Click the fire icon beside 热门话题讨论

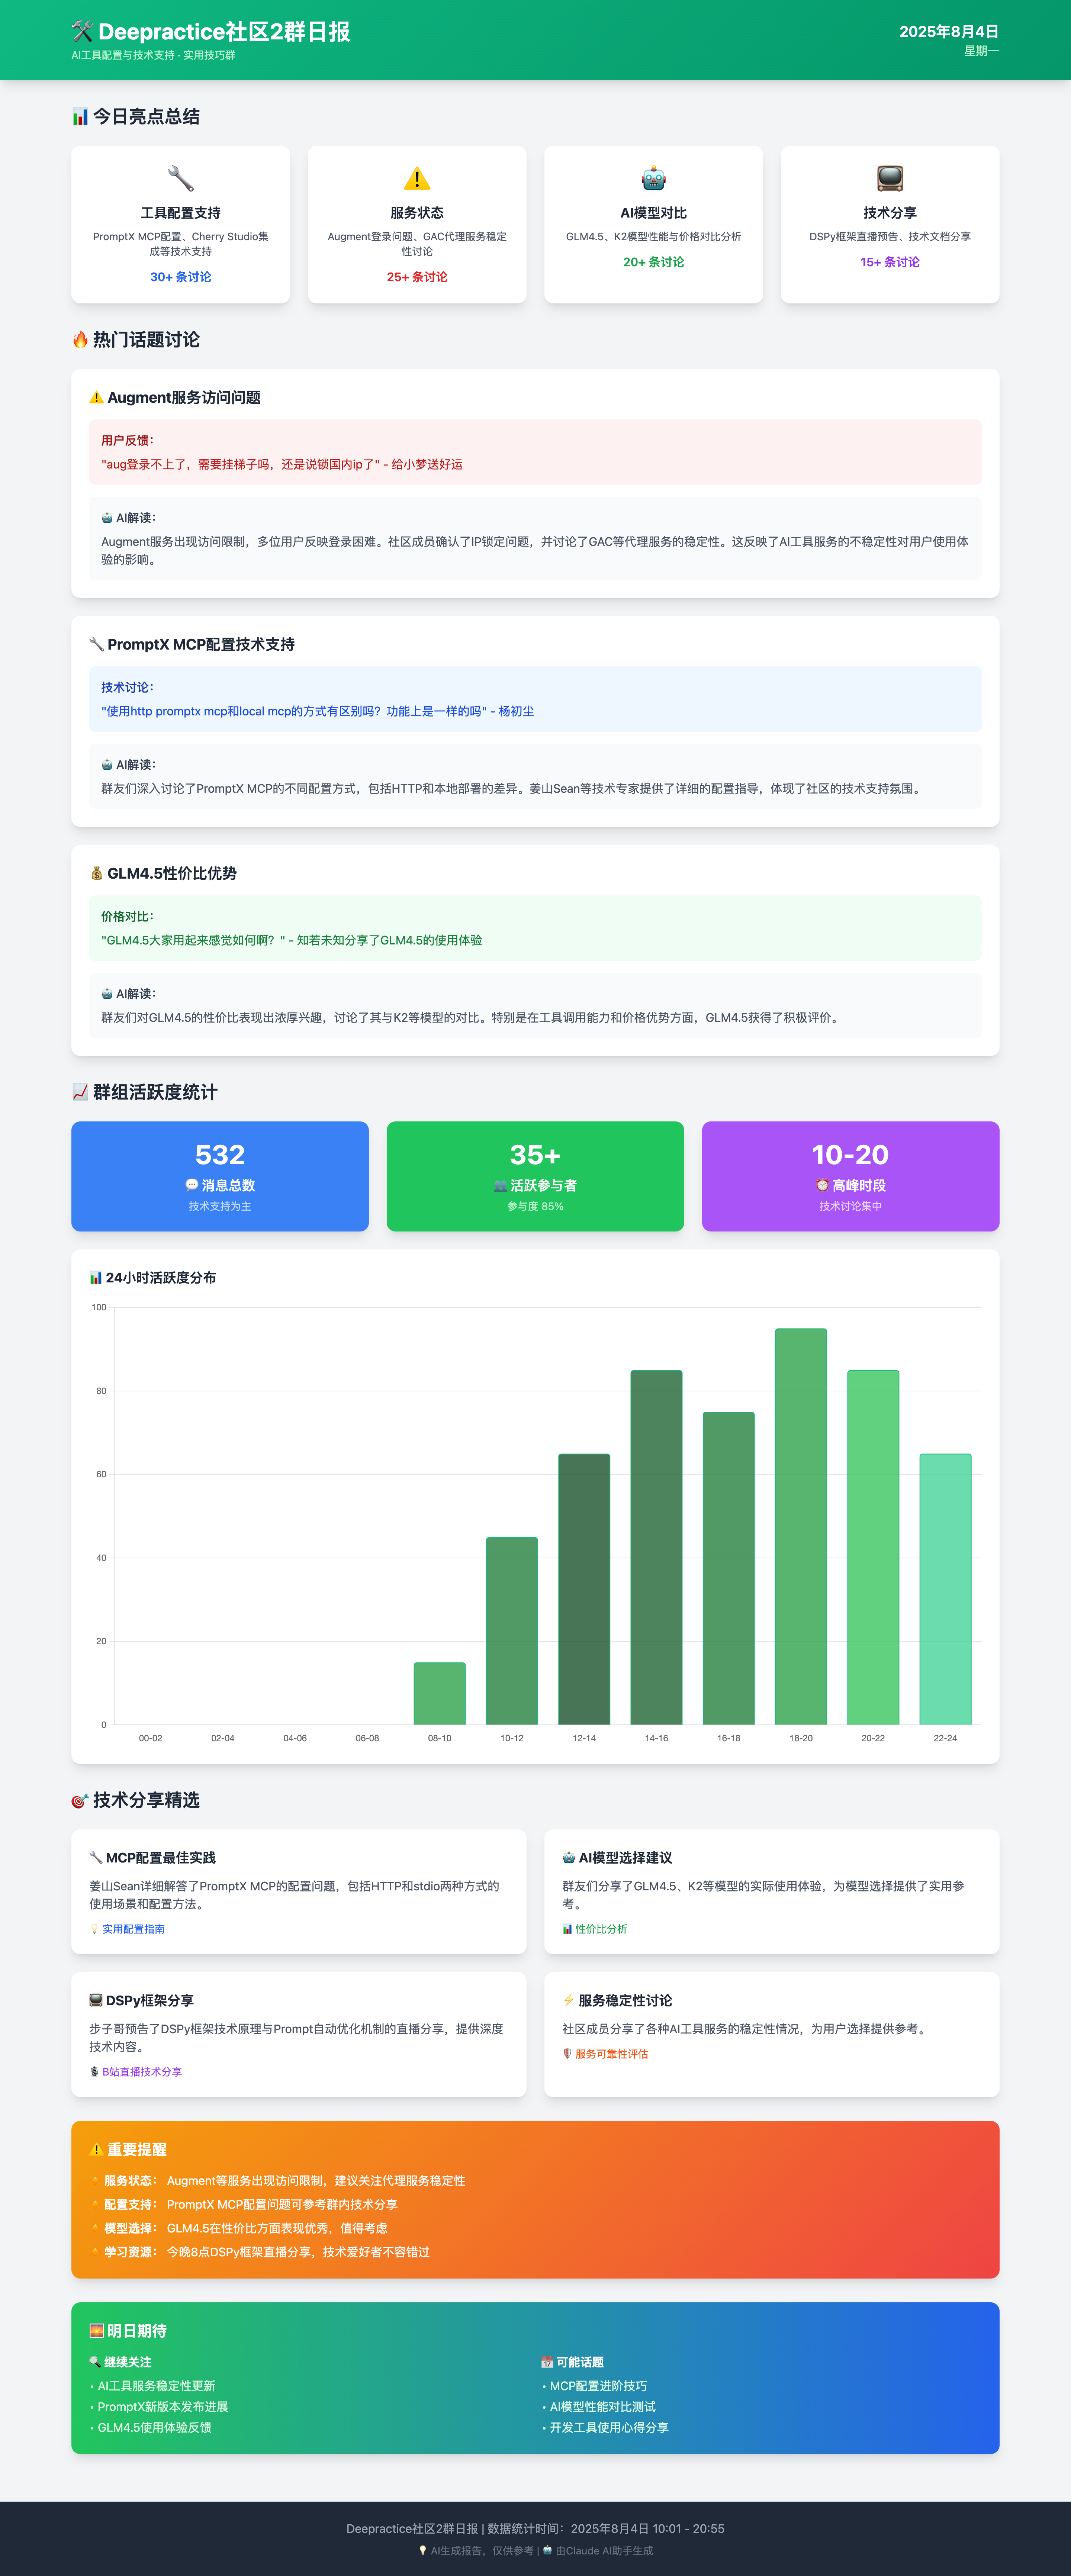[80, 340]
